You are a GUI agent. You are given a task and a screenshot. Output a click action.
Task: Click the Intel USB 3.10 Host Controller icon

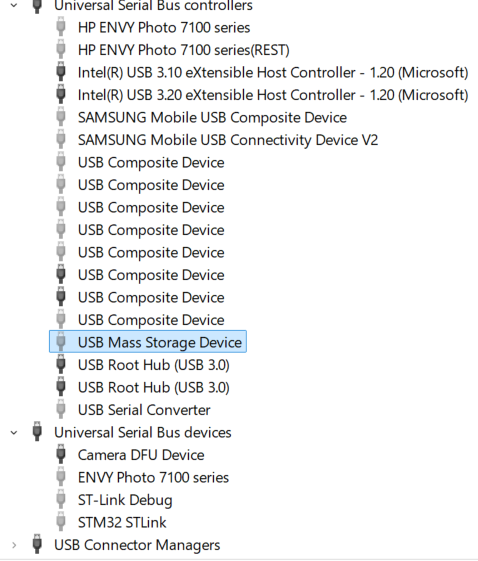[61, 72]
